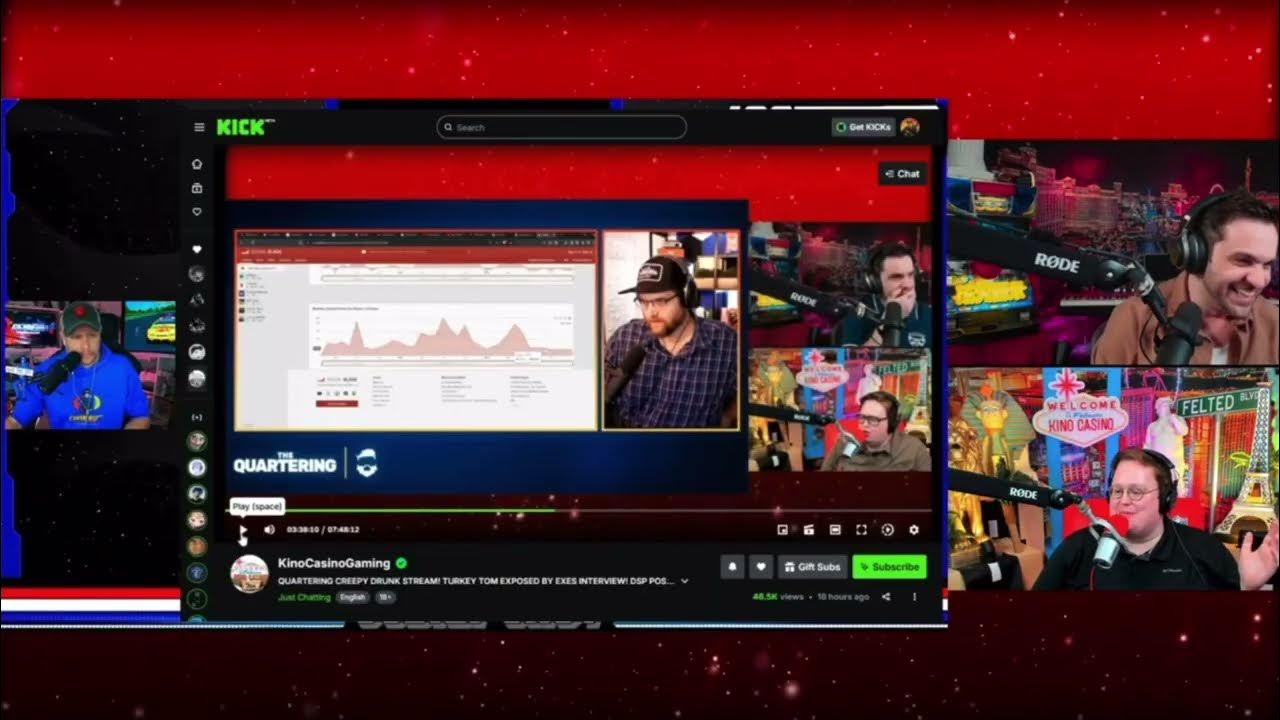Show the Chat panel
Image resolution: width=1280 pixels, height=720 pixels.
[x=902, y=174]
